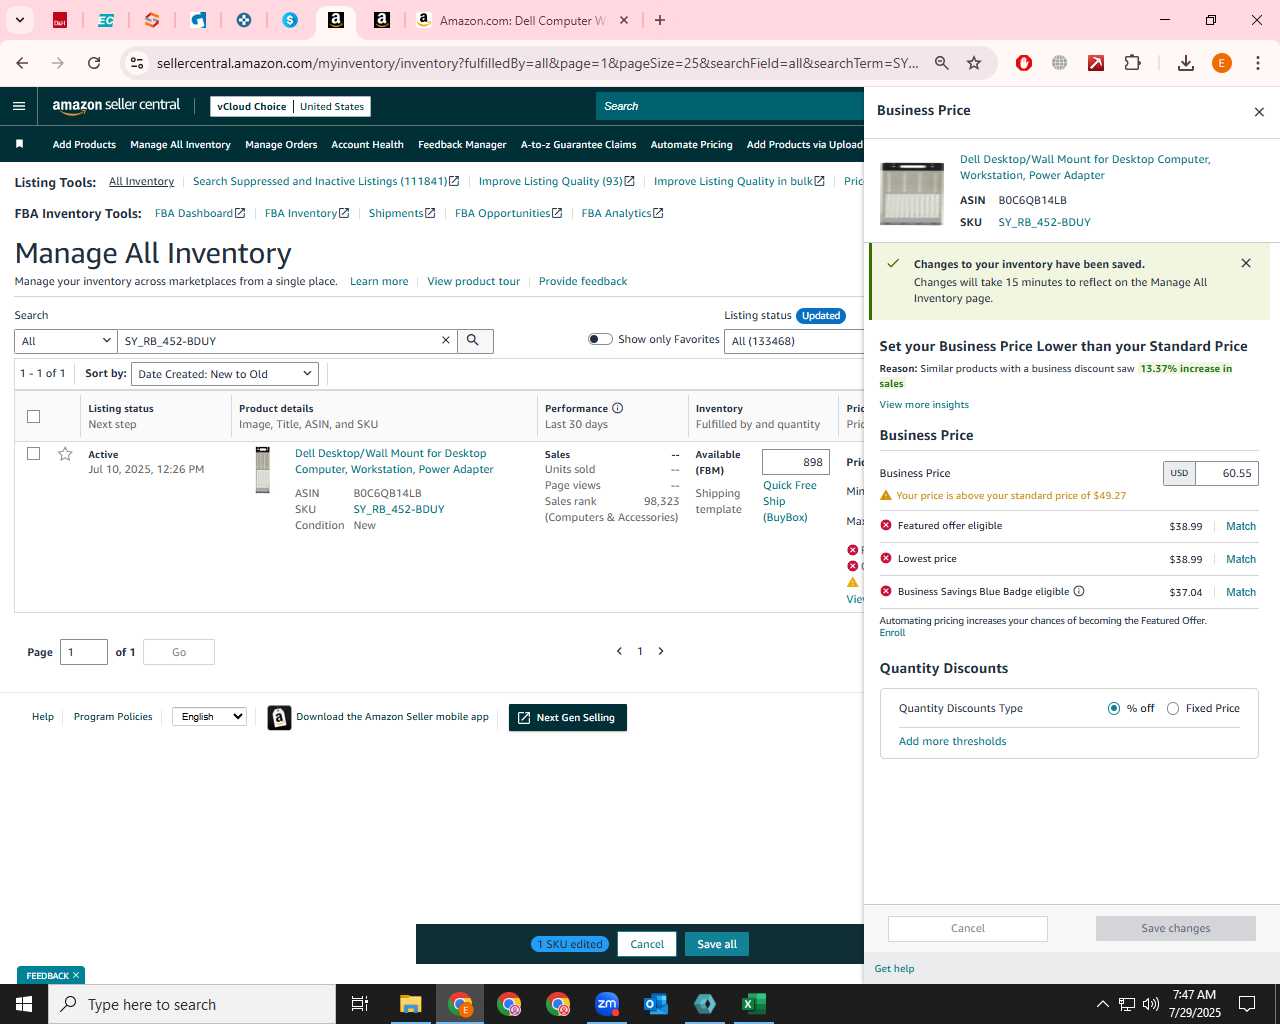Click Match for Featured offer eligible row
Screen dimensions: 1280x1024
pos(1241,526)
